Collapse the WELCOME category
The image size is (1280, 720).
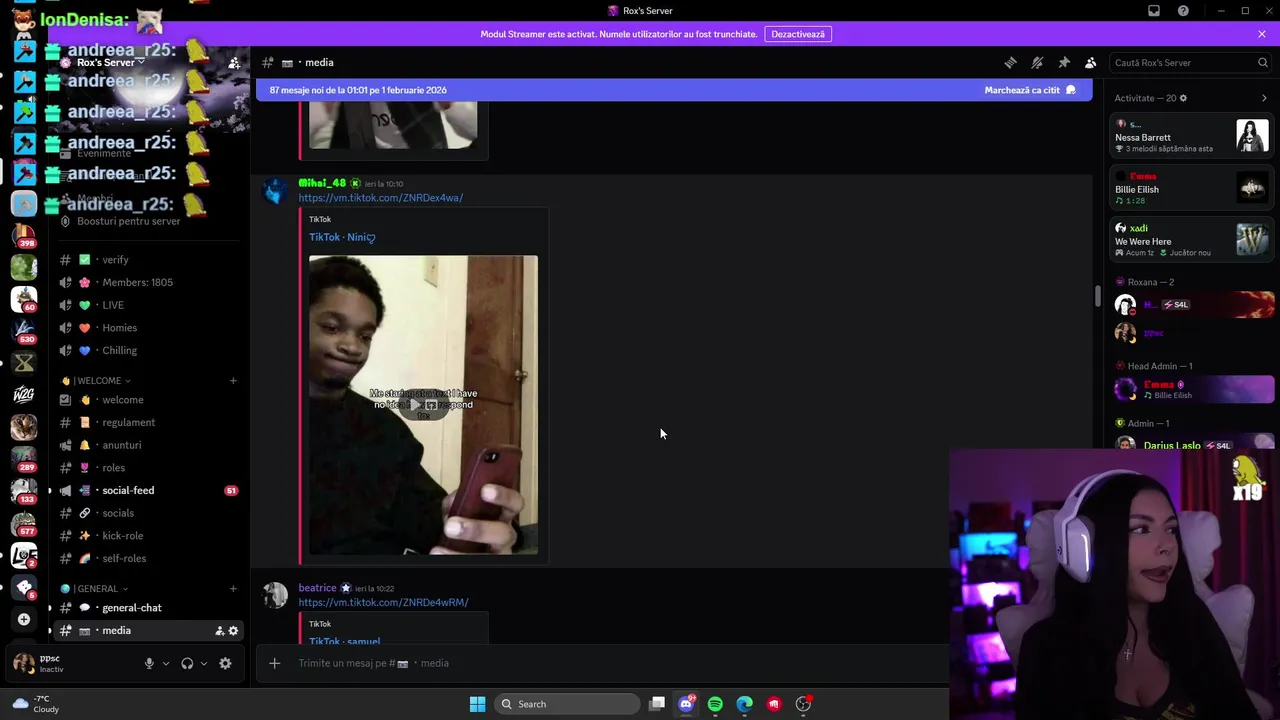[x=96, y=381]
